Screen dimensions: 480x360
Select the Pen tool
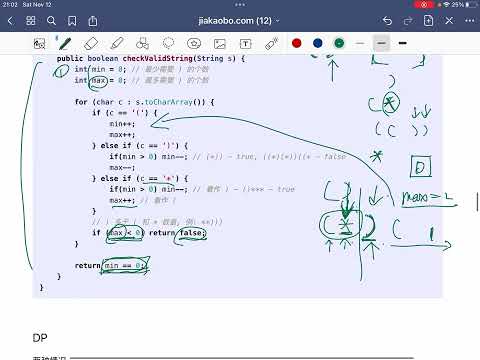(x=65, y=43)
